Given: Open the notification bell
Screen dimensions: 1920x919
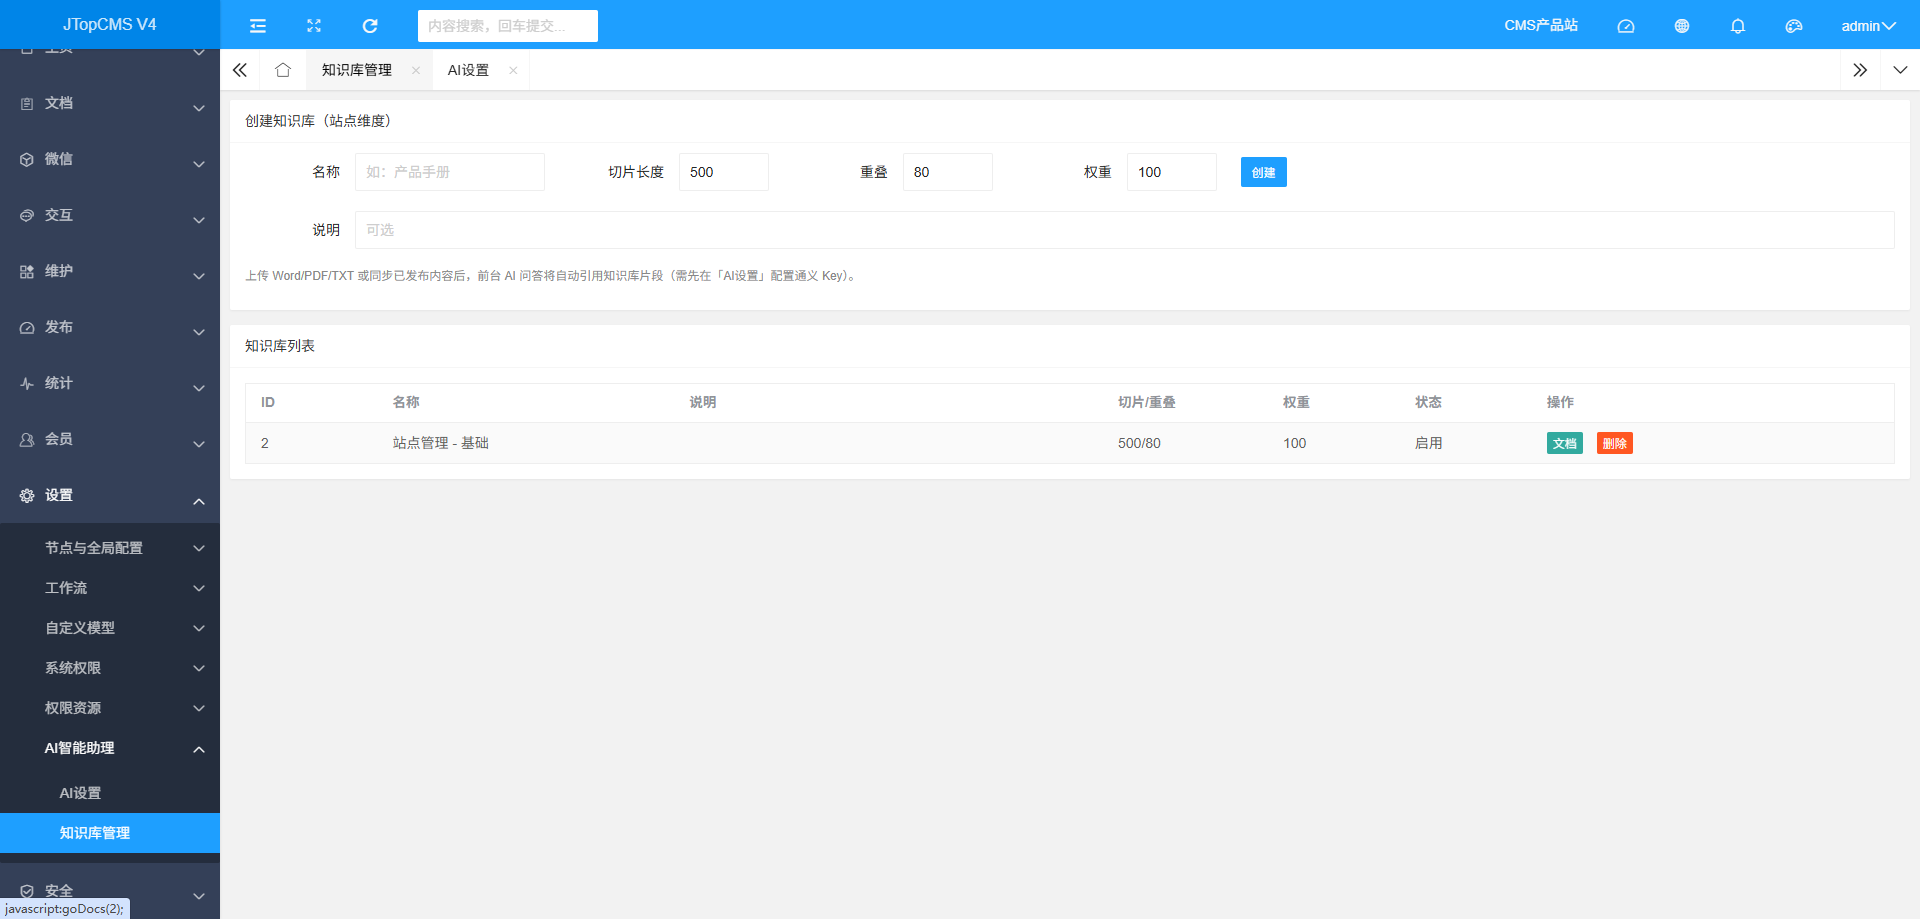Looking at the screenshot, I should coord(1738,26).
